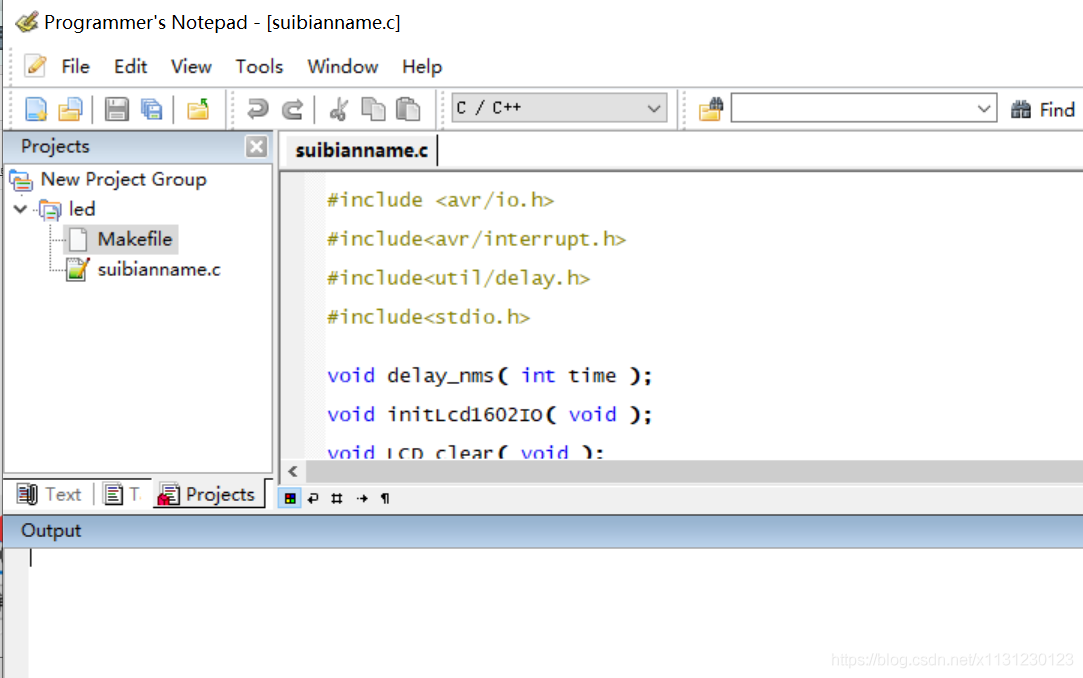The width and height of the screenshot is (1083, 678).
Task: Click the Makefile document icon
Action: click(78, 240)
